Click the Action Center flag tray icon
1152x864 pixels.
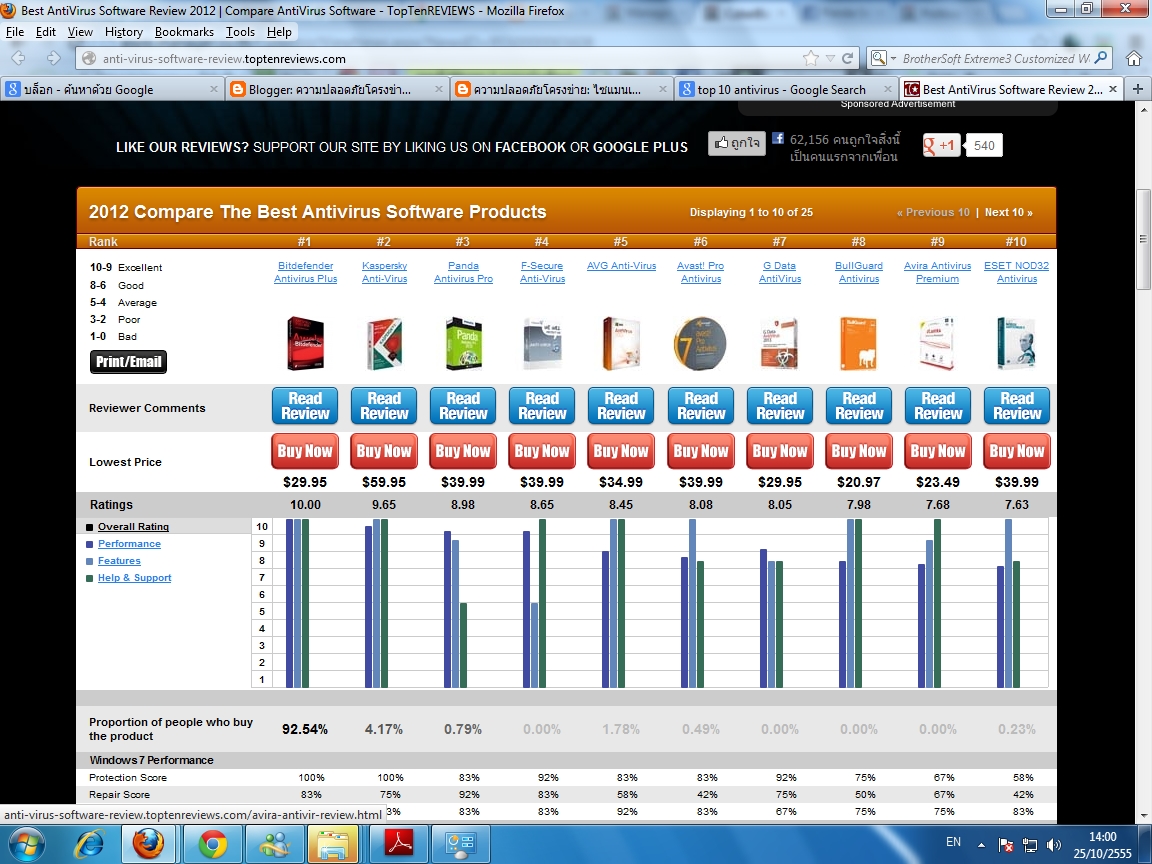[x=1005, y=845]
